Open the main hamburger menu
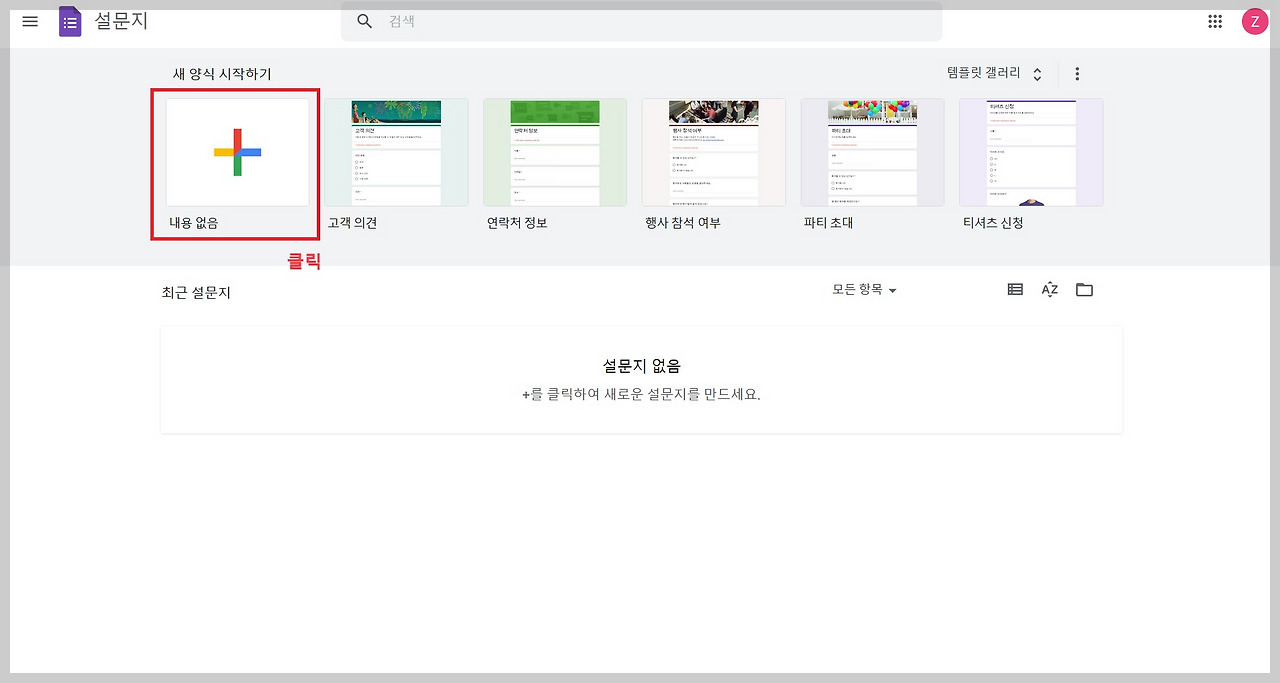1280x683 pixels. click(x=30, y=21)
